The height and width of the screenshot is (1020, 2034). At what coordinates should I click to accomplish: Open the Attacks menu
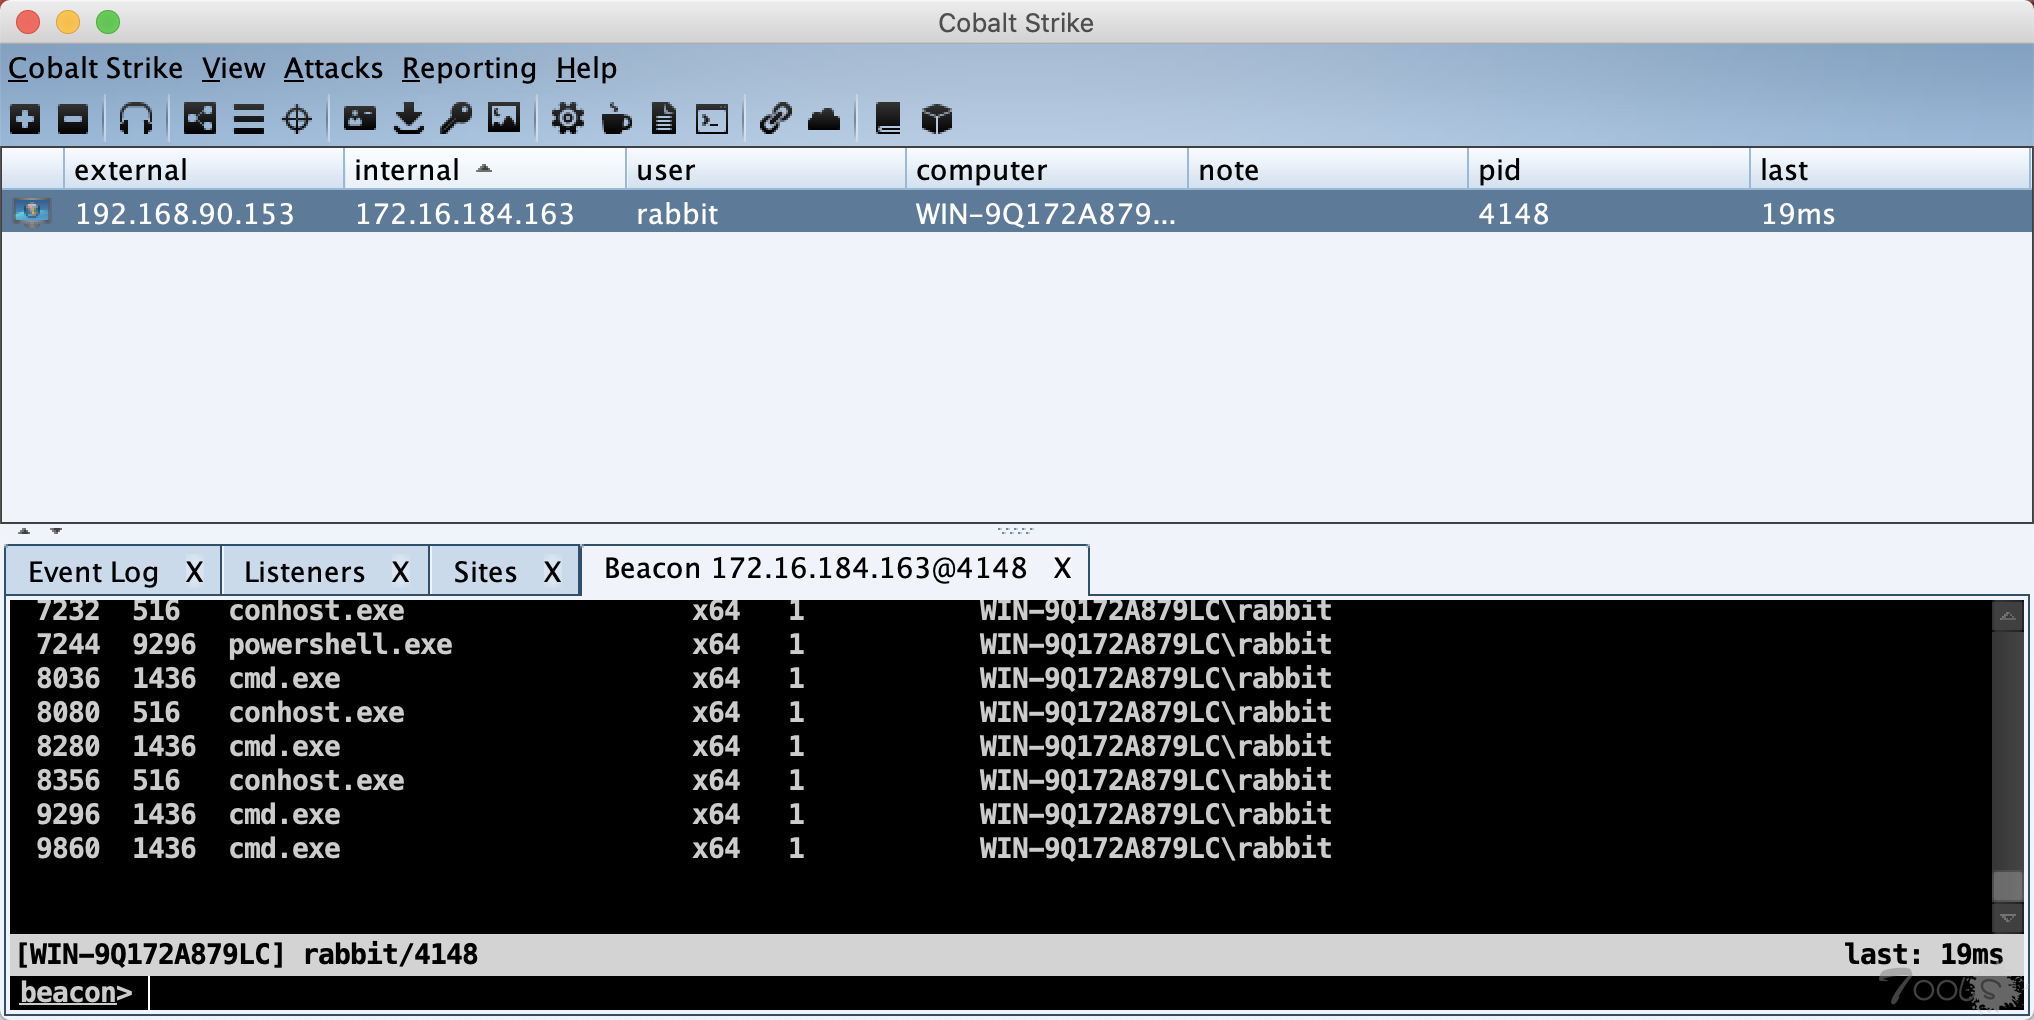tap(333, 68)
